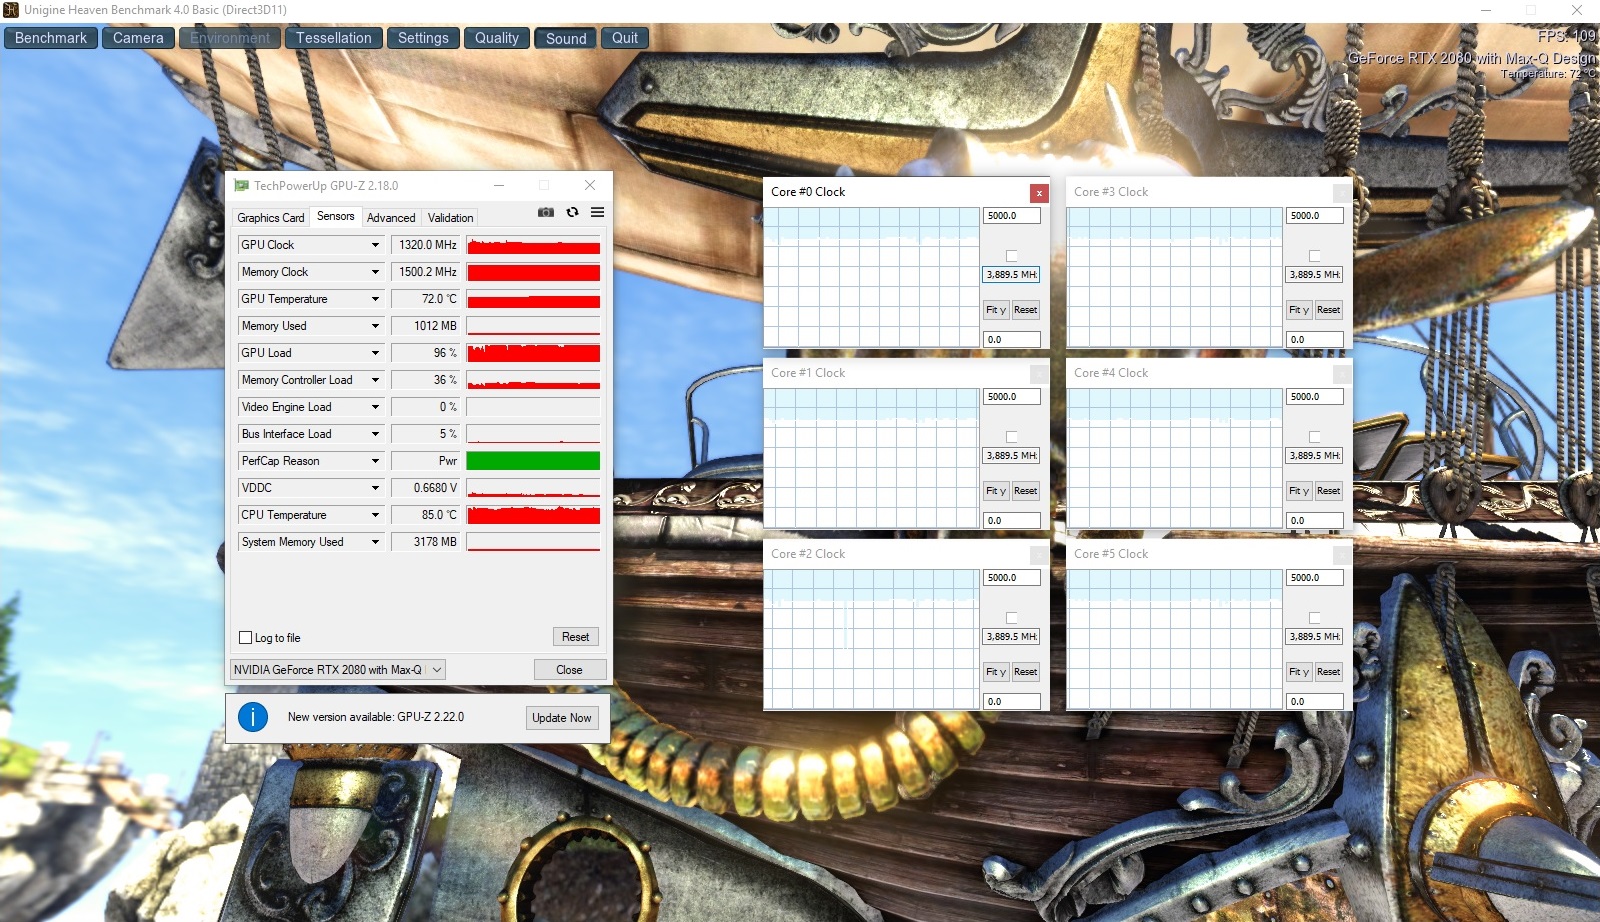Open the Benchmark menu in Heaven

pos(51,38)
